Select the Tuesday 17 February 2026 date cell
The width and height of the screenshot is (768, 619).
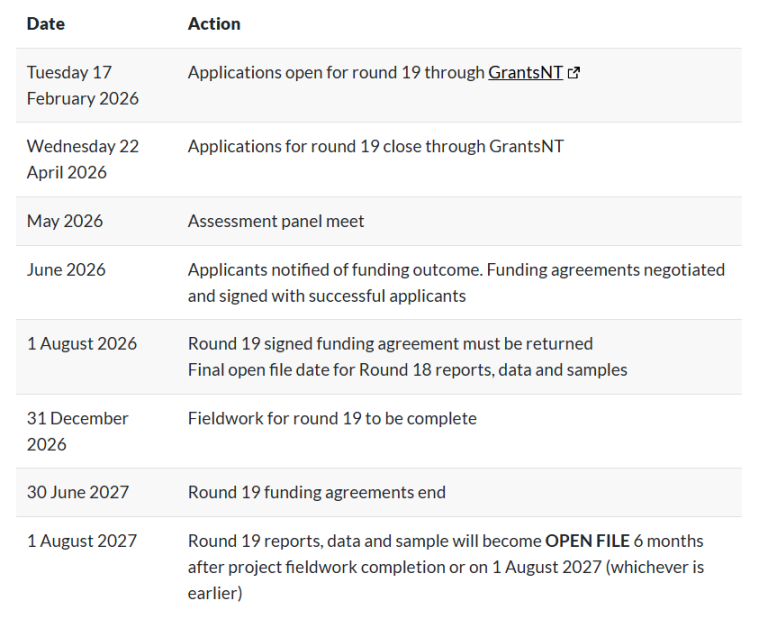(x=82, y=85)
